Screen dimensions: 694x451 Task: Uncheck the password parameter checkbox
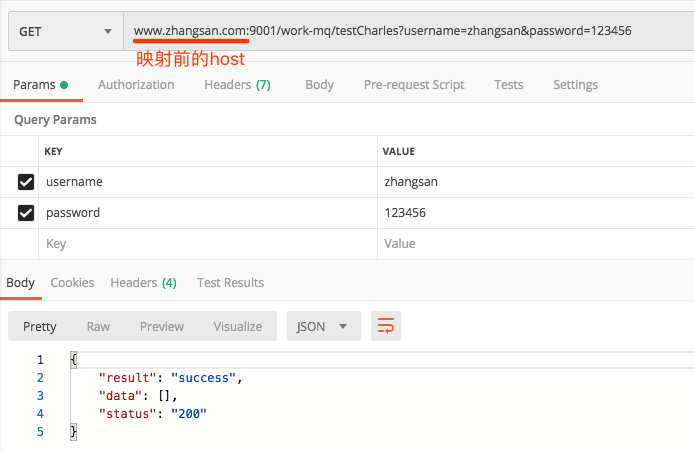click(26, 213)
